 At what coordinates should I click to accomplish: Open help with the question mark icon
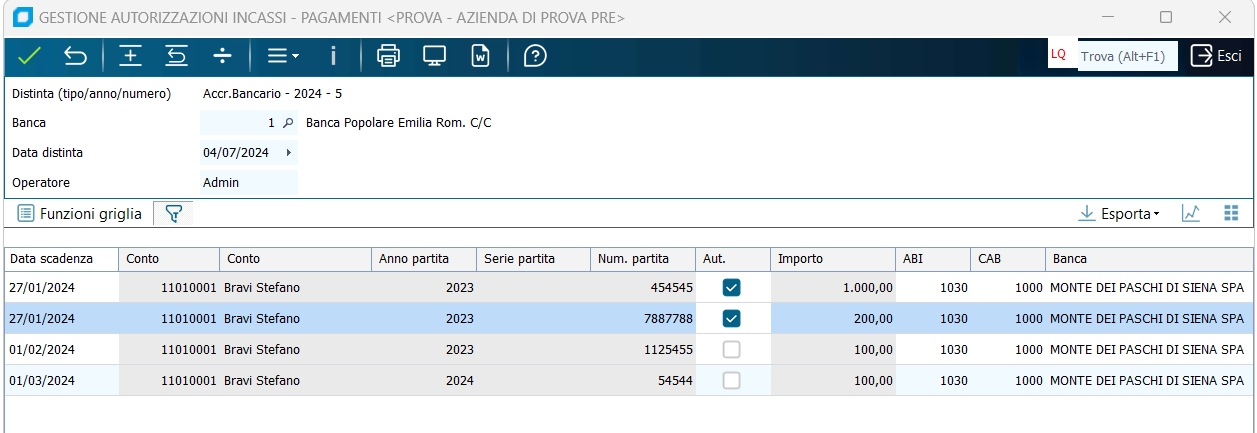point(535,56)
